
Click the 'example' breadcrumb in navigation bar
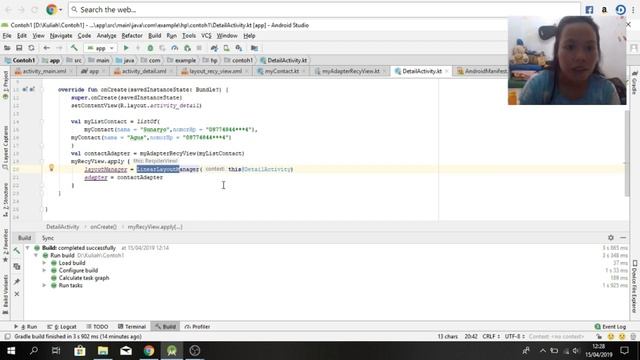[x=182, y=60]
